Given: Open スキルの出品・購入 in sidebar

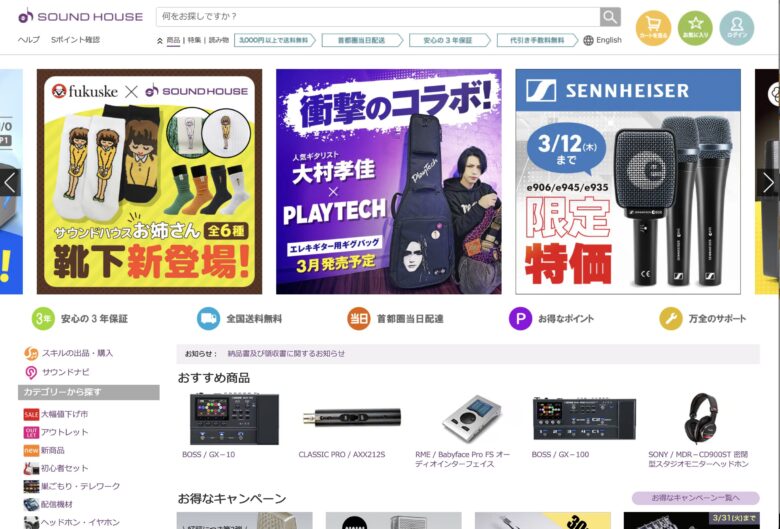Looking at the screenshot, I should [77, 353].
